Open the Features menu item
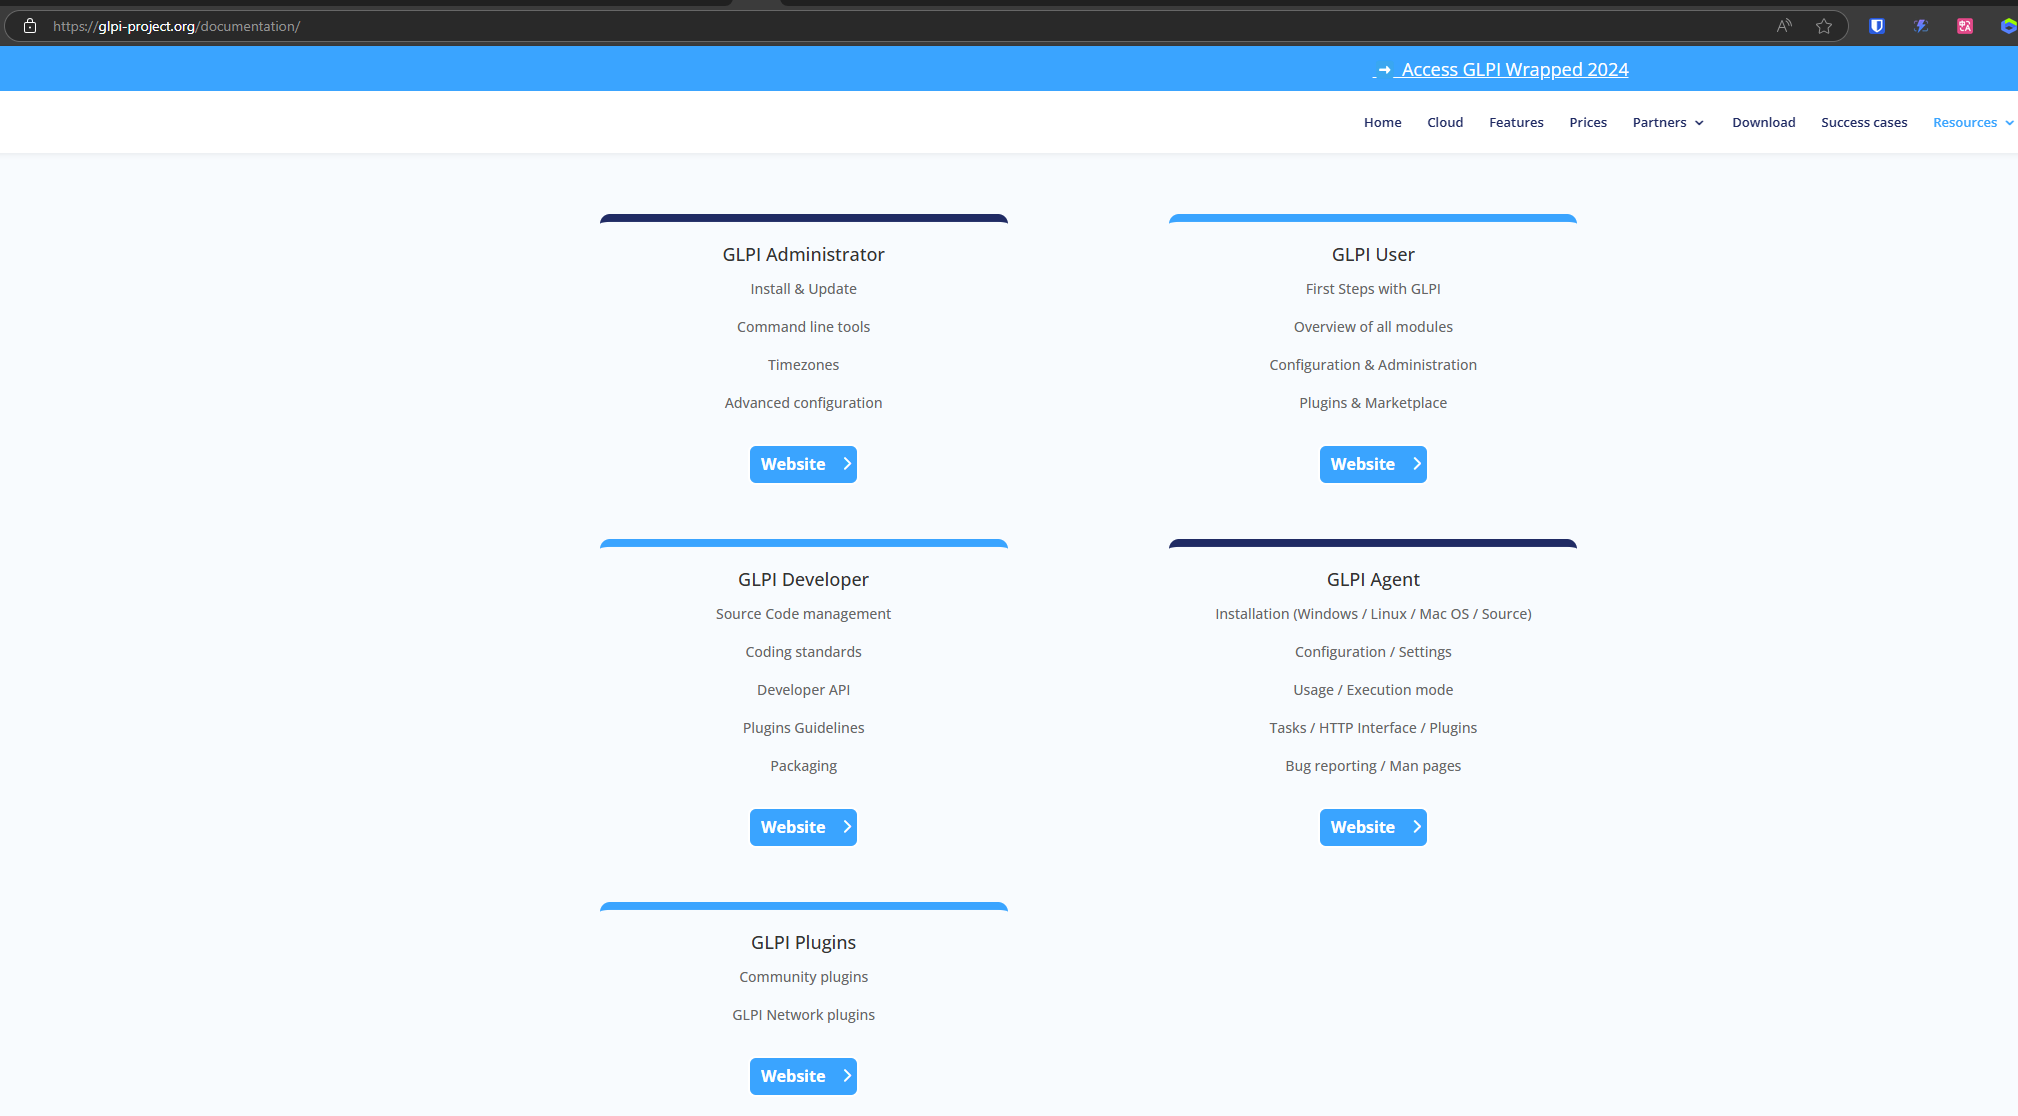The image size is (2018, 1116). point(1516,122)
